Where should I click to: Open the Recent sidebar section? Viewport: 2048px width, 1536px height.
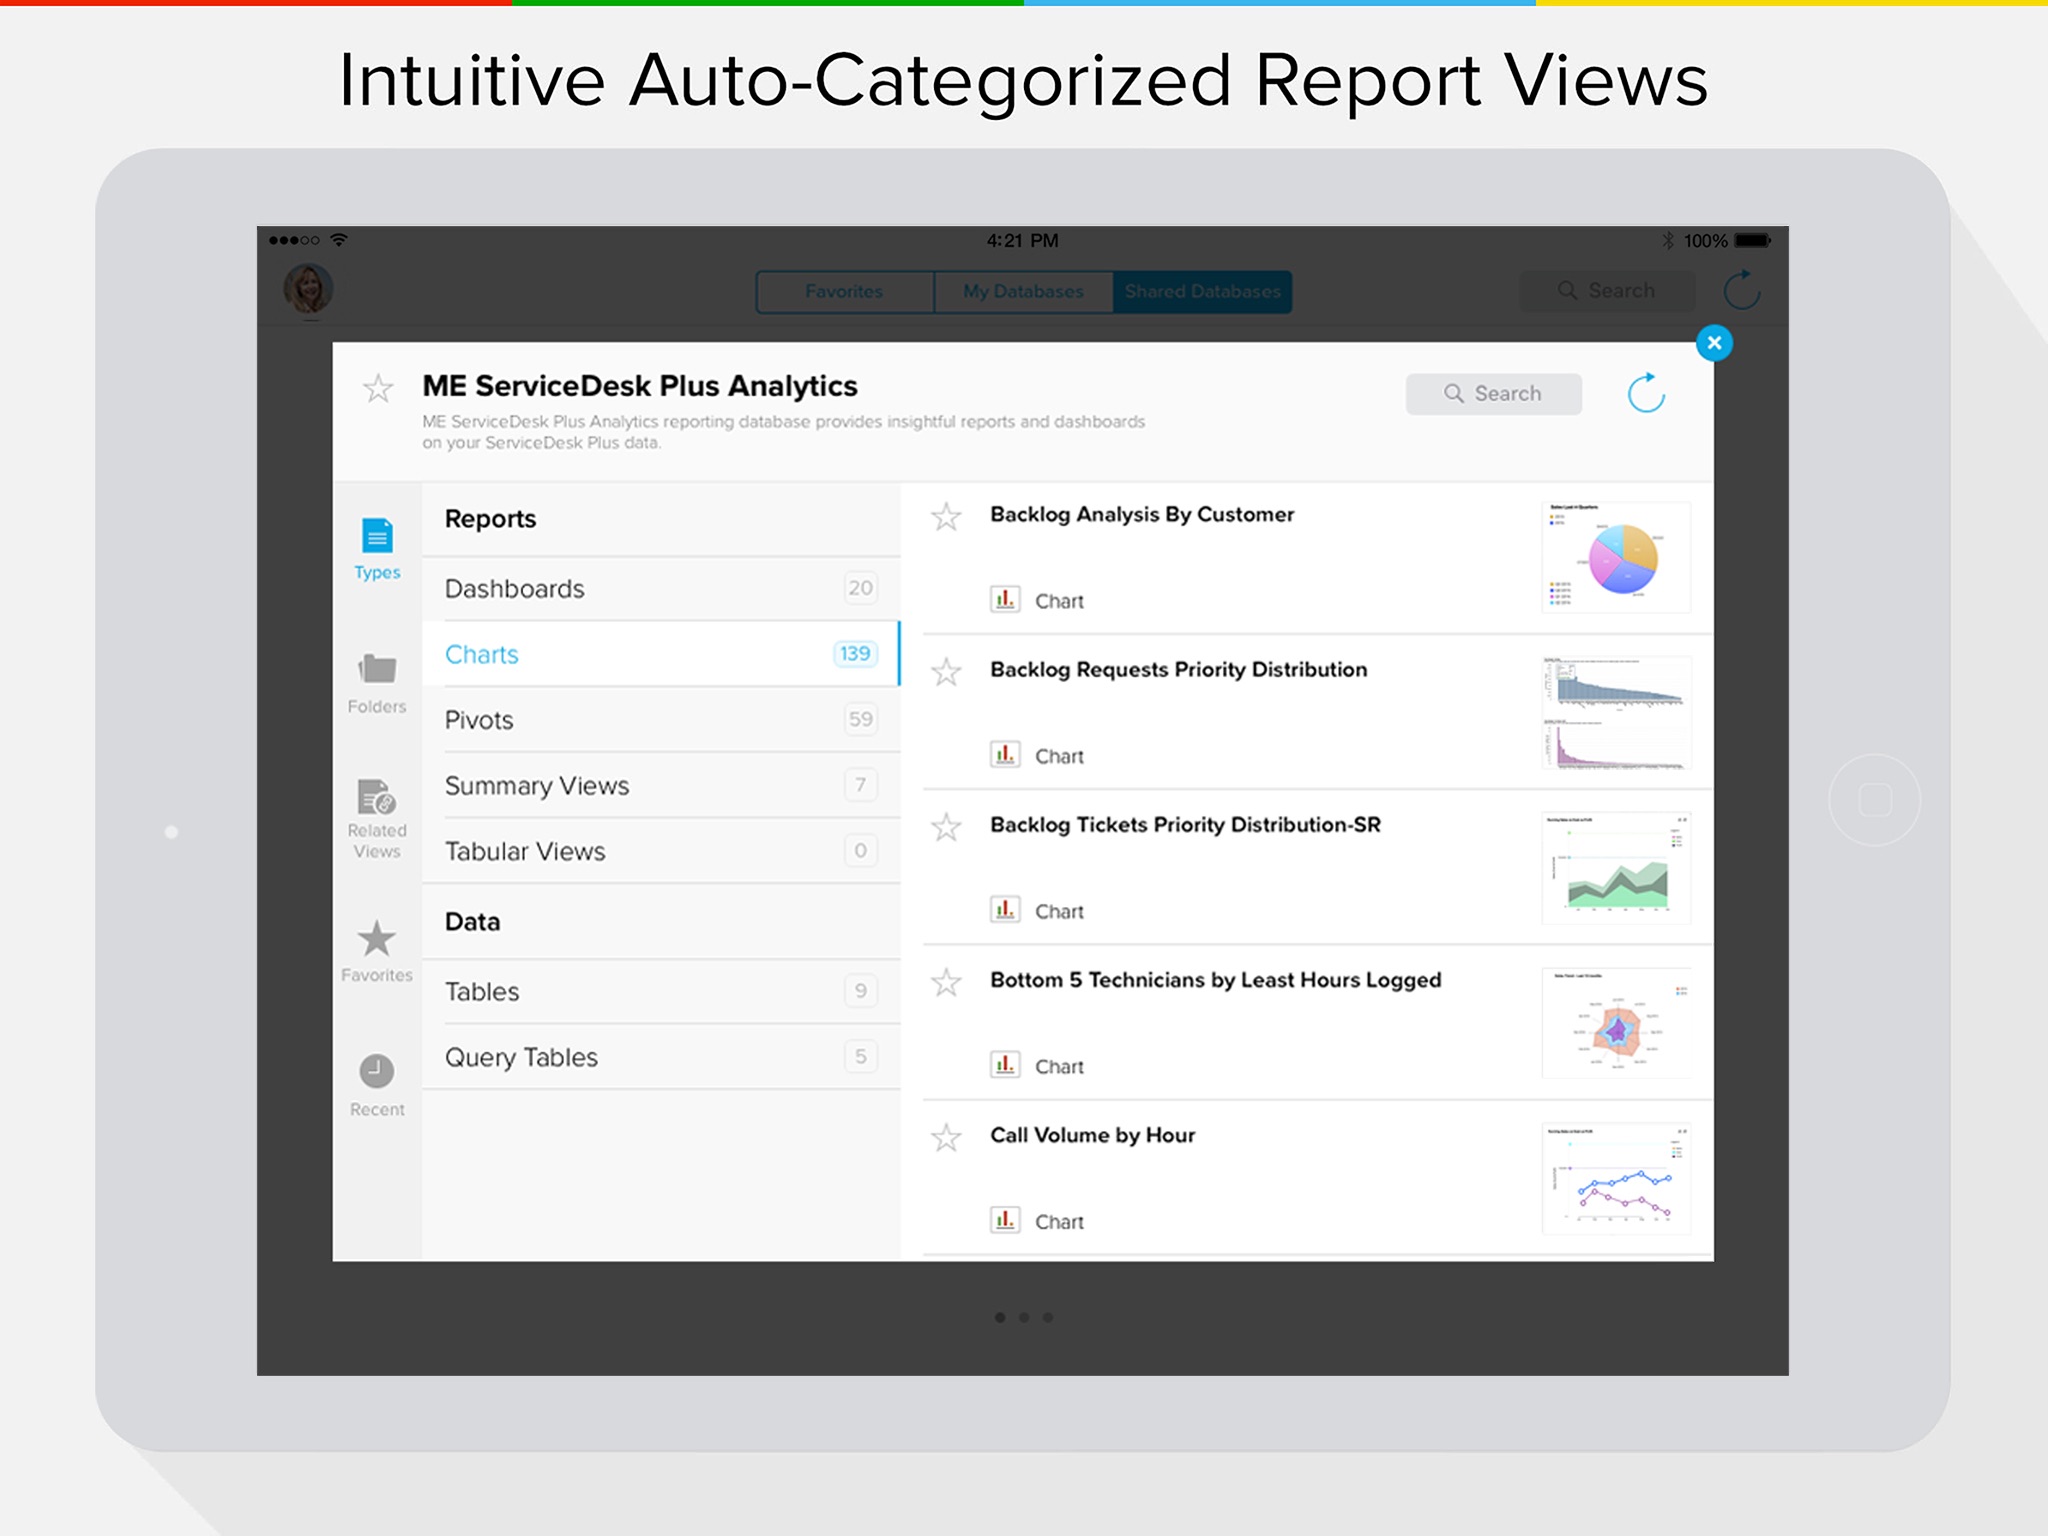click(x=377, y=1085)
